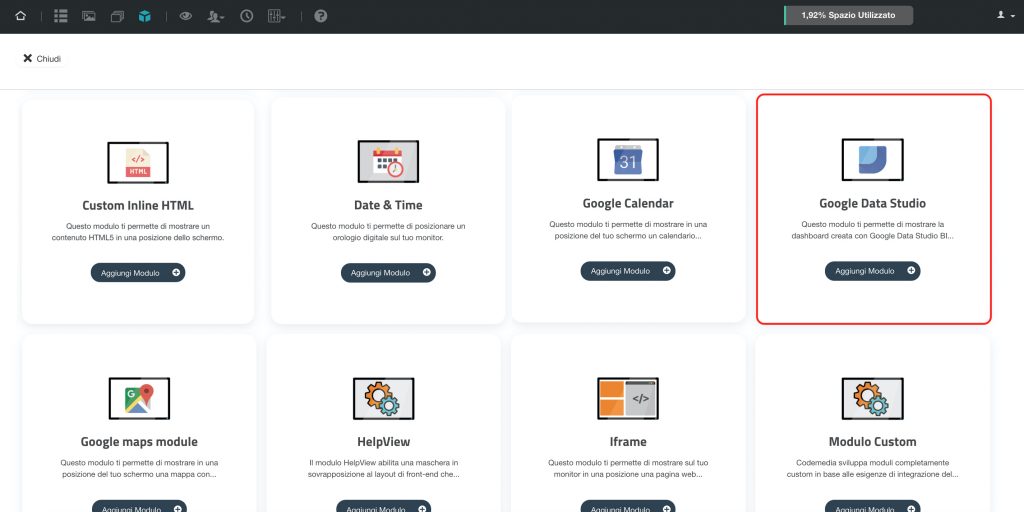
Task: Click the Google maps module description text
Action: coord(139,468)
